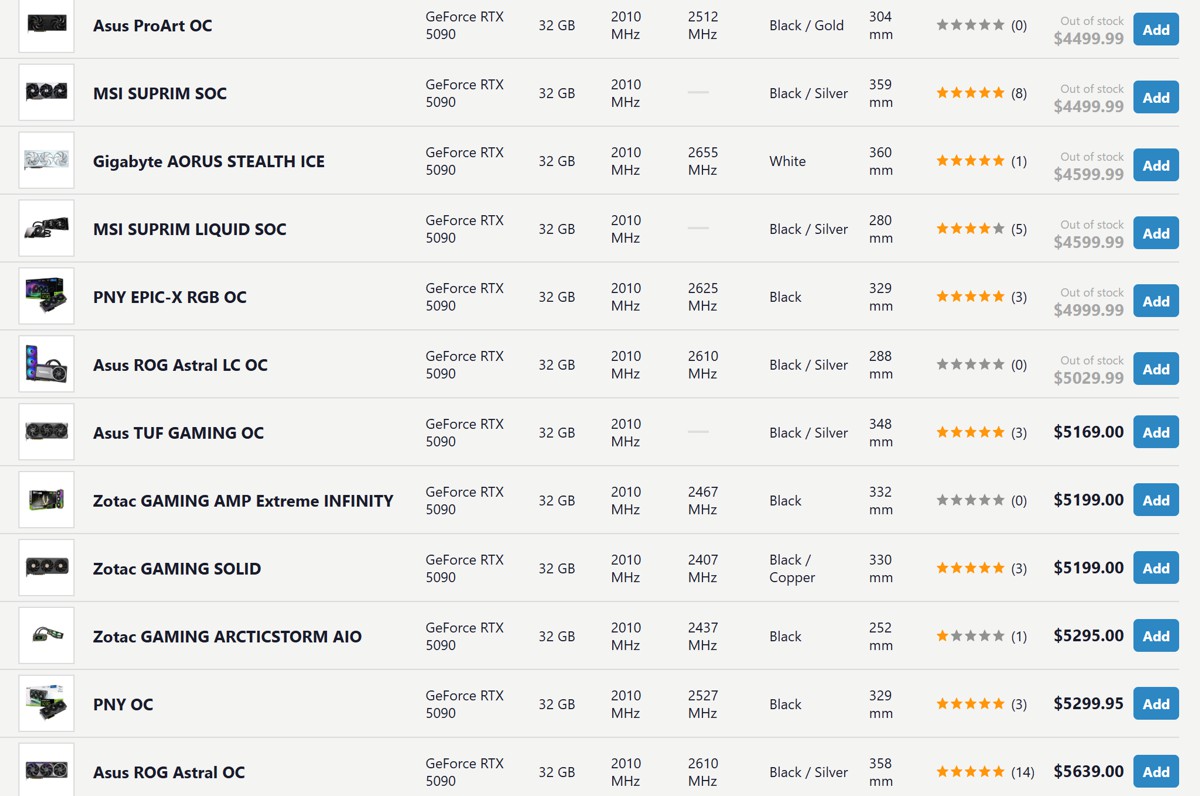Click the 2655 MHz boost clock value
1200x796 pixels.
[x=703, y=161]
